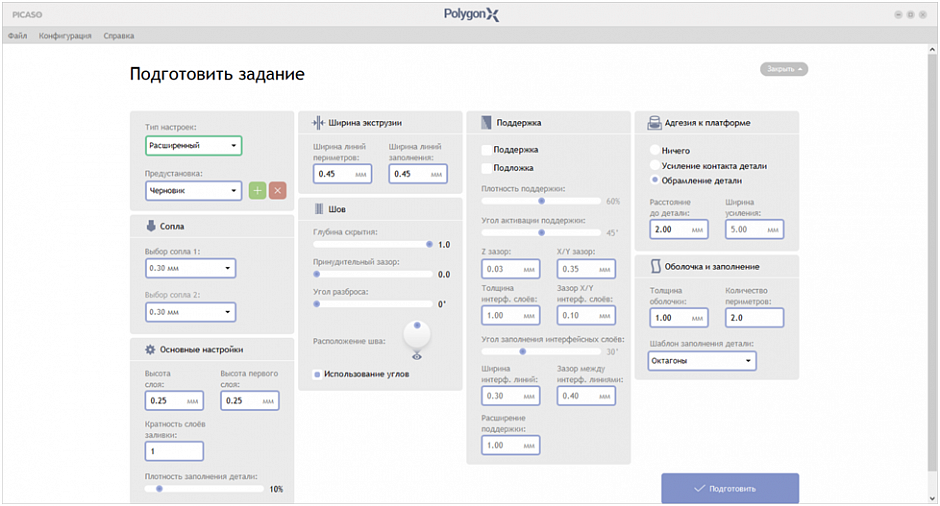Click the red delete preset icon
The height and width of the screenshot is (506, 940).
click(x=278, y=190)
